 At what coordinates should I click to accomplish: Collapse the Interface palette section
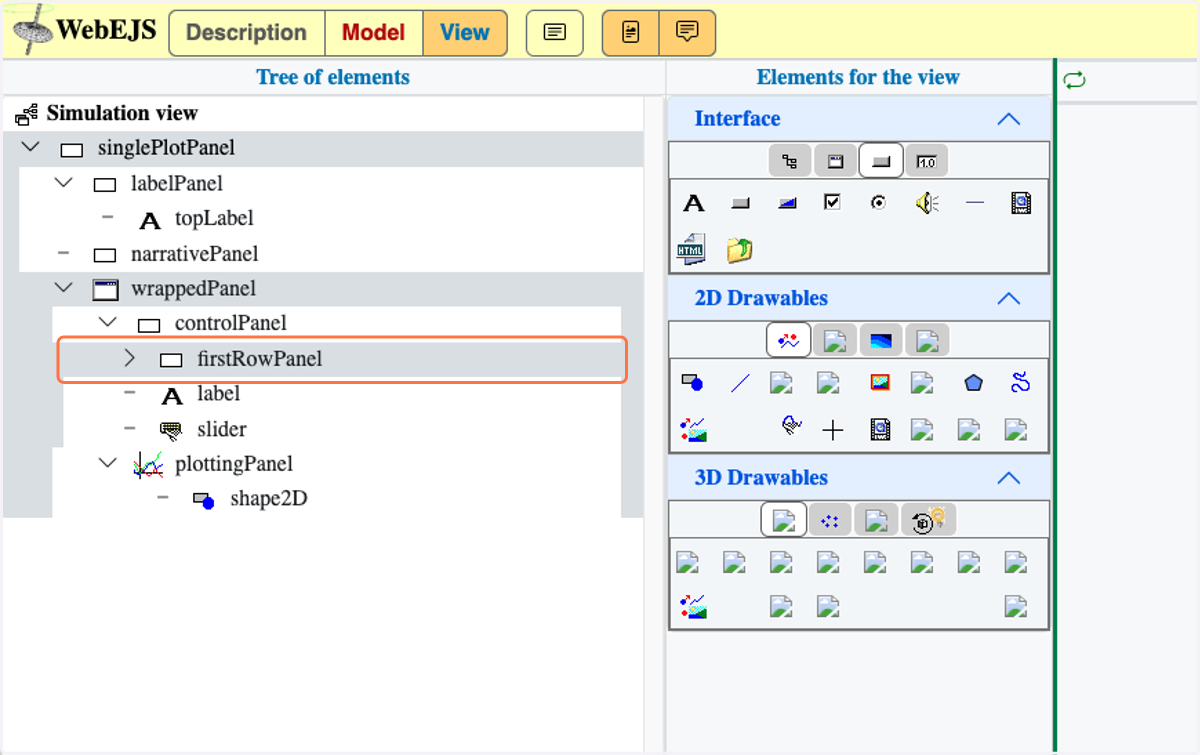1009,119
